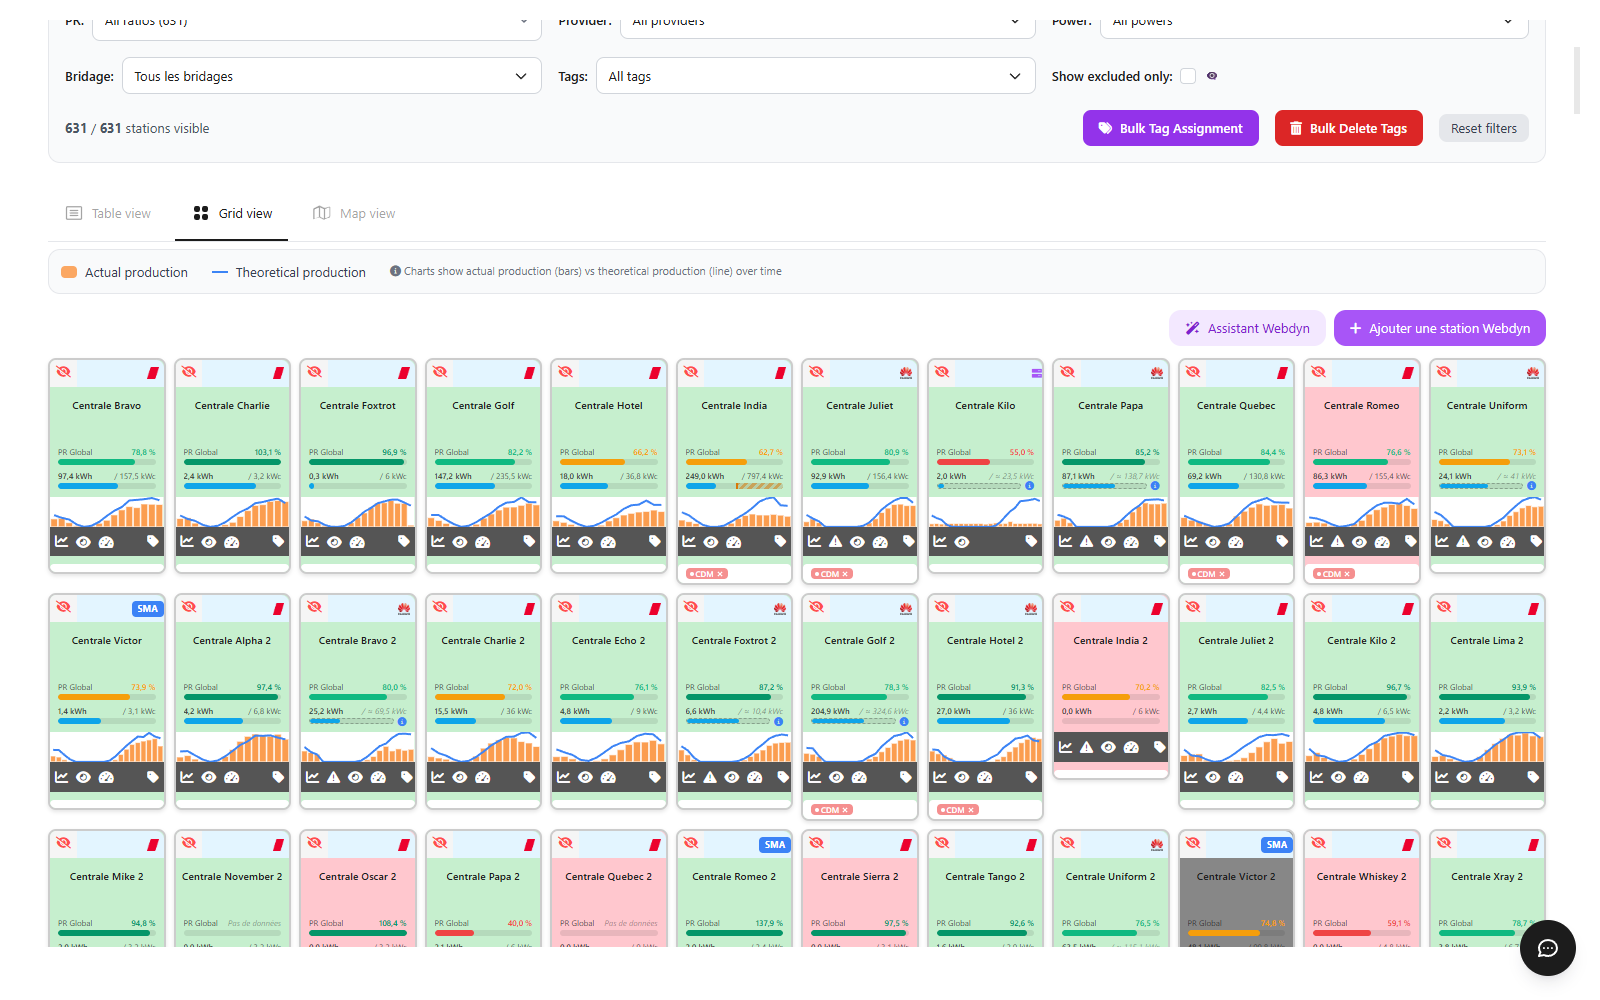The image size is (1600, 1000).
Task: Click the tag icon on Centrale Lima 2 card
Action: [1533, 777]
